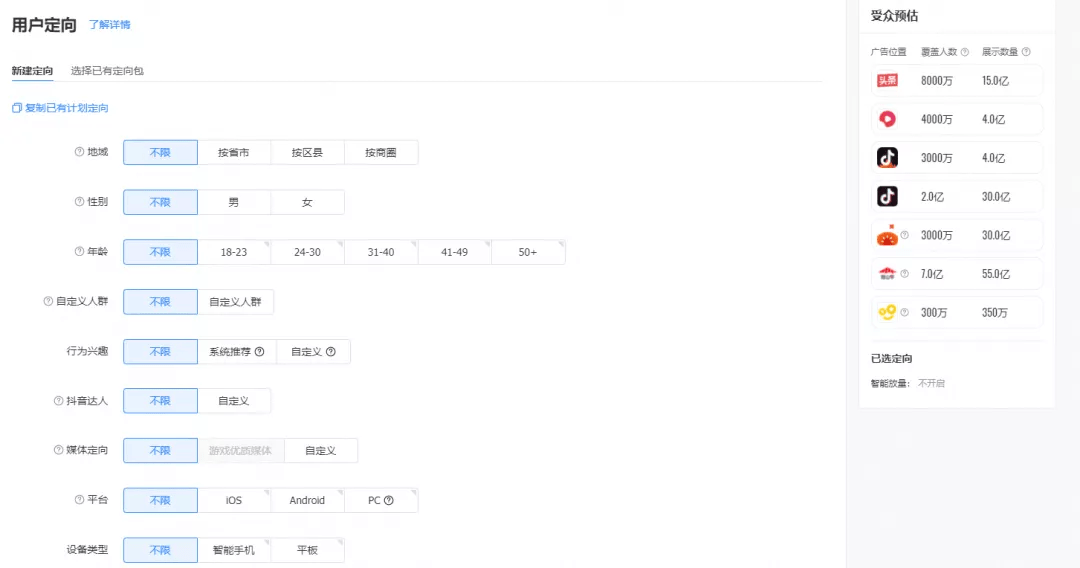Click the help icon in the 300万 placement row

coord(904,313)
